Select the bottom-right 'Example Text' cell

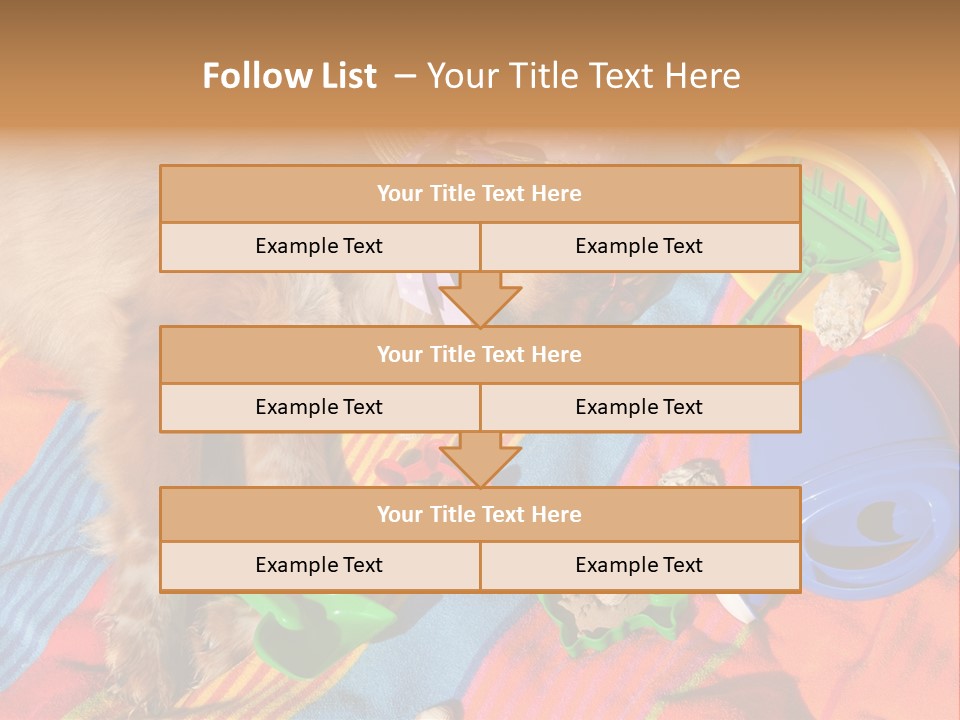(x=640, y=565)
